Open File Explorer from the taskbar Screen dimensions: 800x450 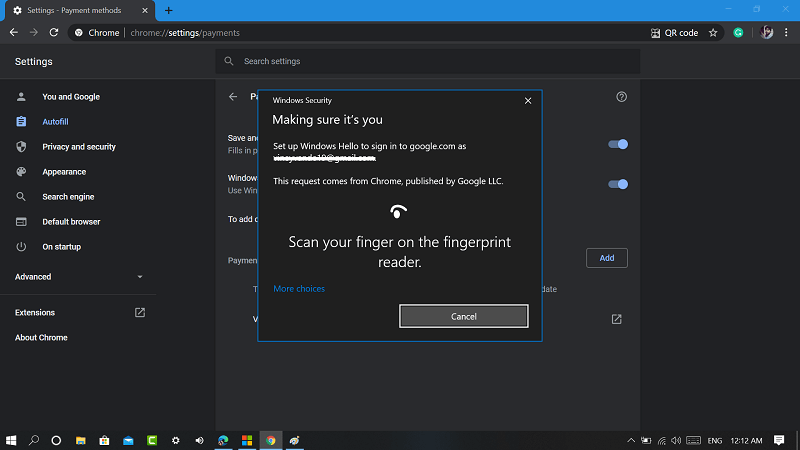(x=81, y=440)
